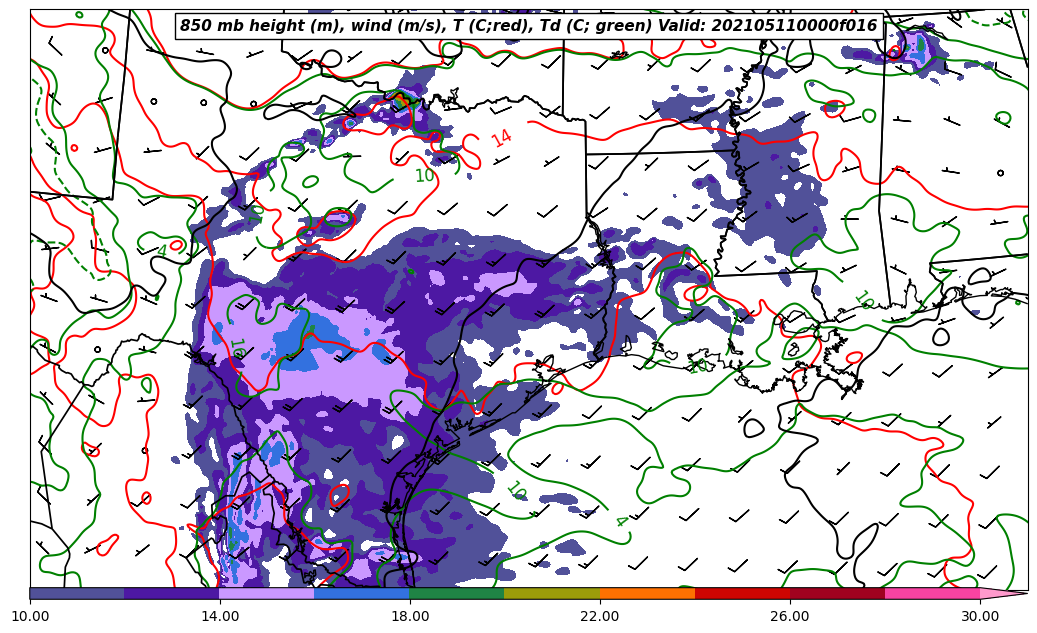Select the 10–12 slate-blue colorbar segment
Screen dimensions: 1037x633
77,593
